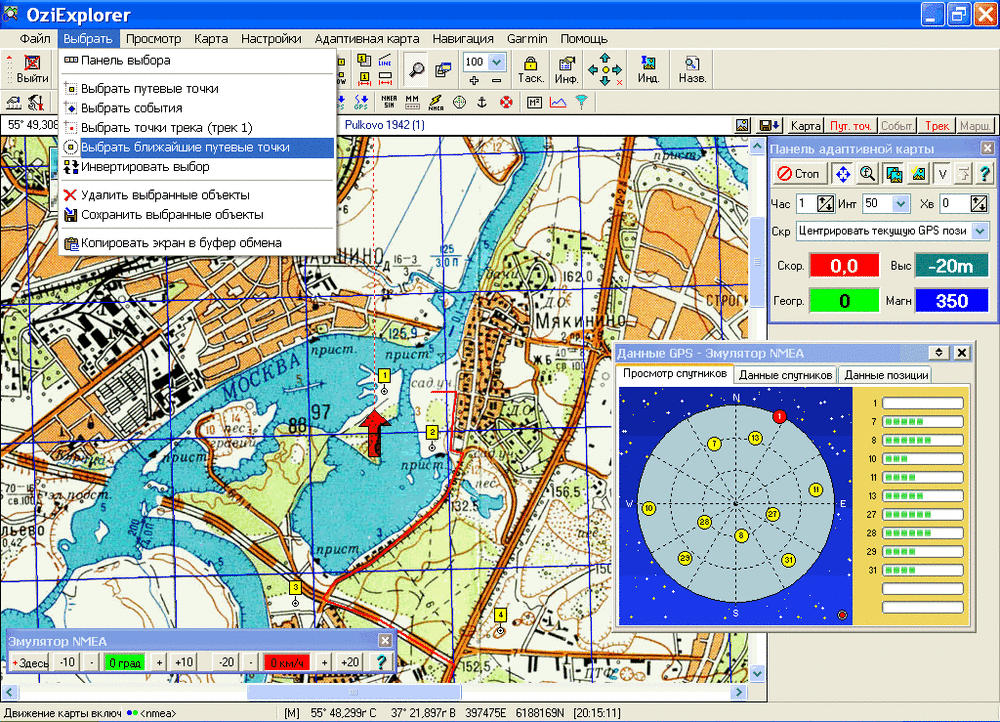Open the zoom 100 percent dropdown

[x=497, y=62]
